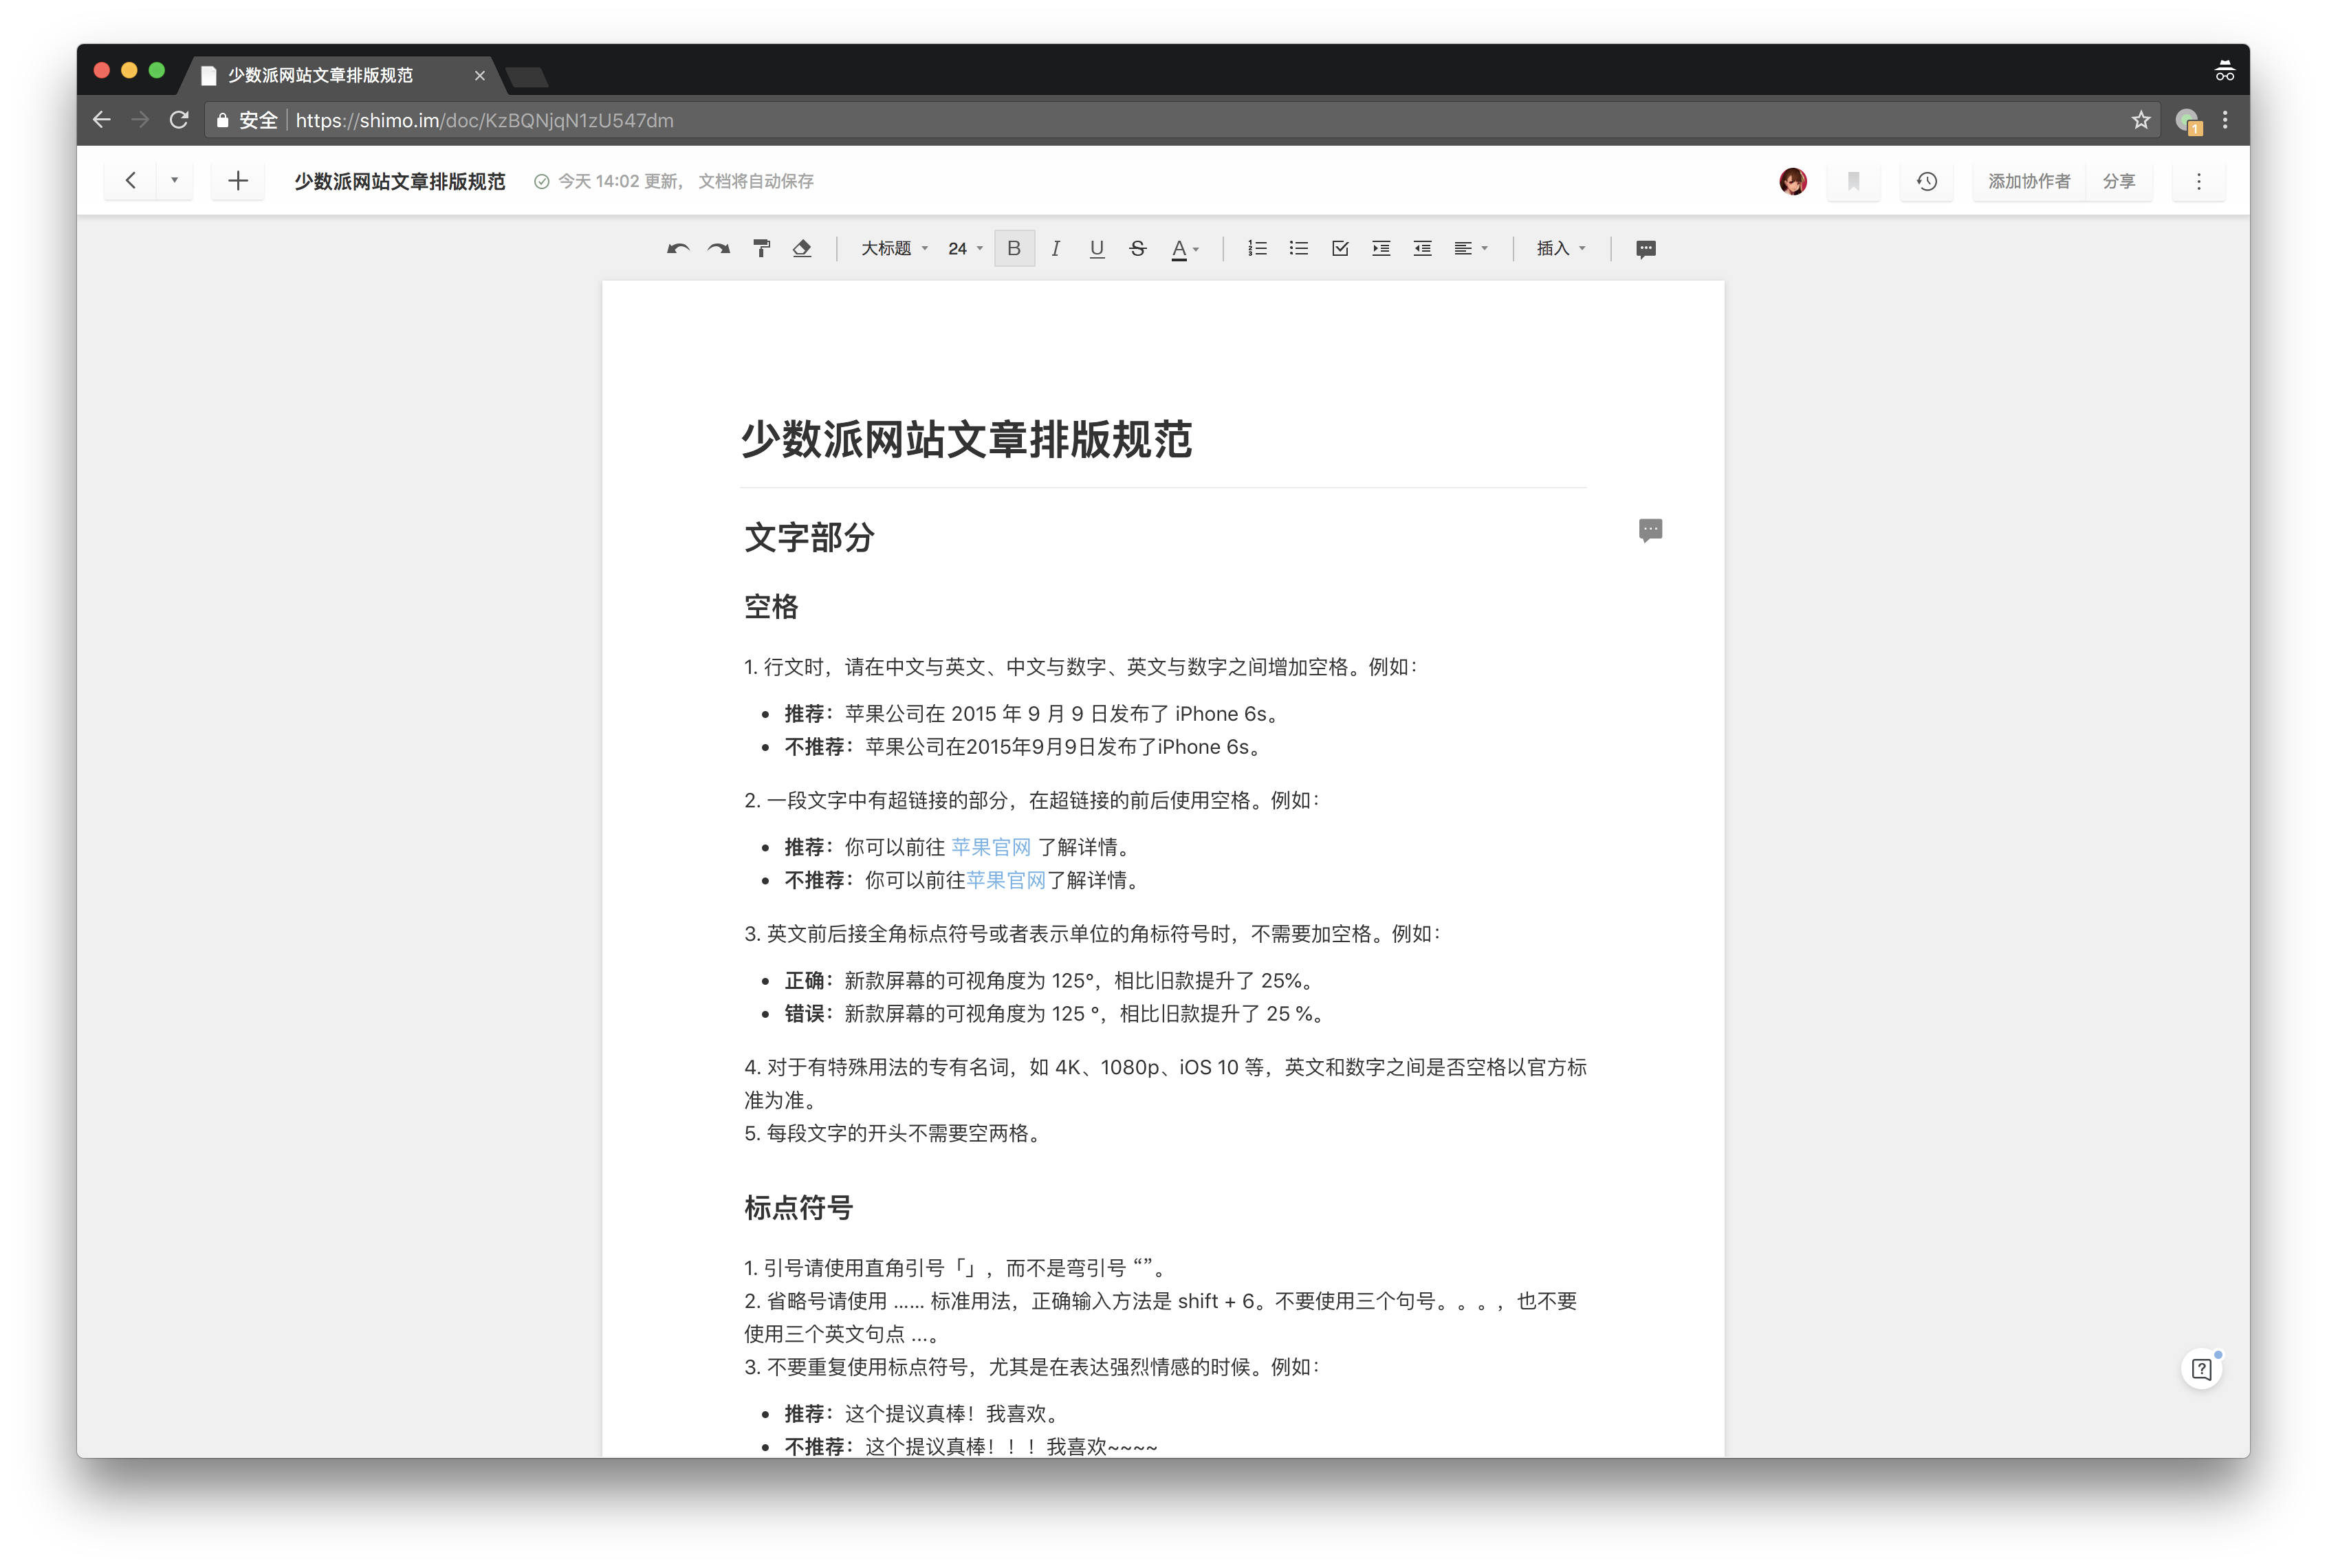Image resolution: width=2327 pixels, height=1568 pixels.
Task: Go back to the document list
Action: (x=130, y=181)
